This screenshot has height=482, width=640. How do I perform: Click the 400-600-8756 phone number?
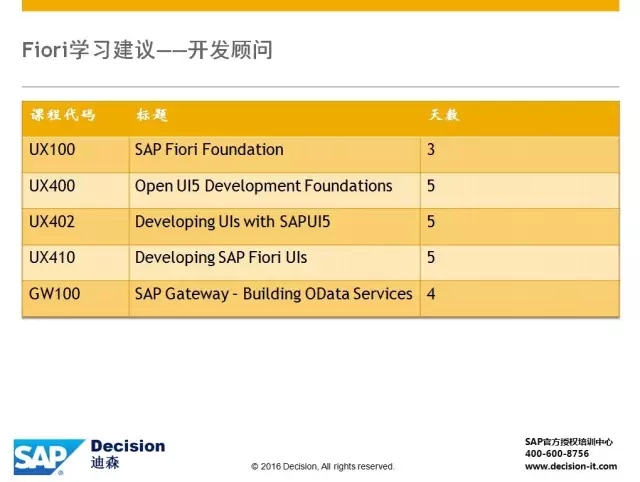(x=557, y=453)
